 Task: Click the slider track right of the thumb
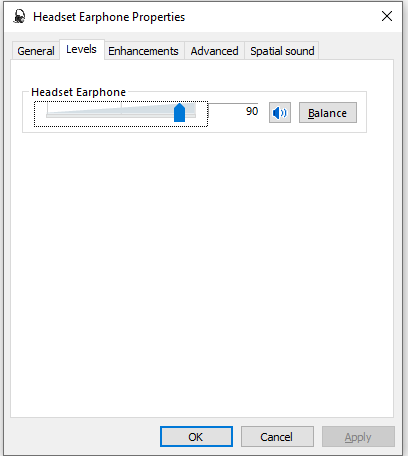pyautogui.click(x=191, y=115)
